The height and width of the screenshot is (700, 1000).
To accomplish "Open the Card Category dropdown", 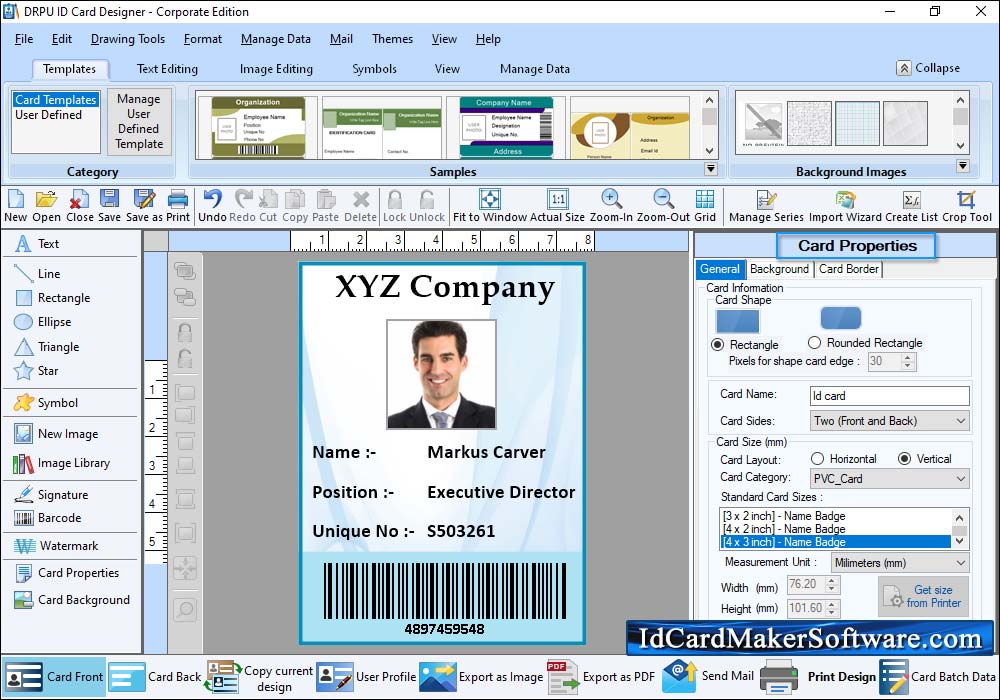I will coord(889,479).
